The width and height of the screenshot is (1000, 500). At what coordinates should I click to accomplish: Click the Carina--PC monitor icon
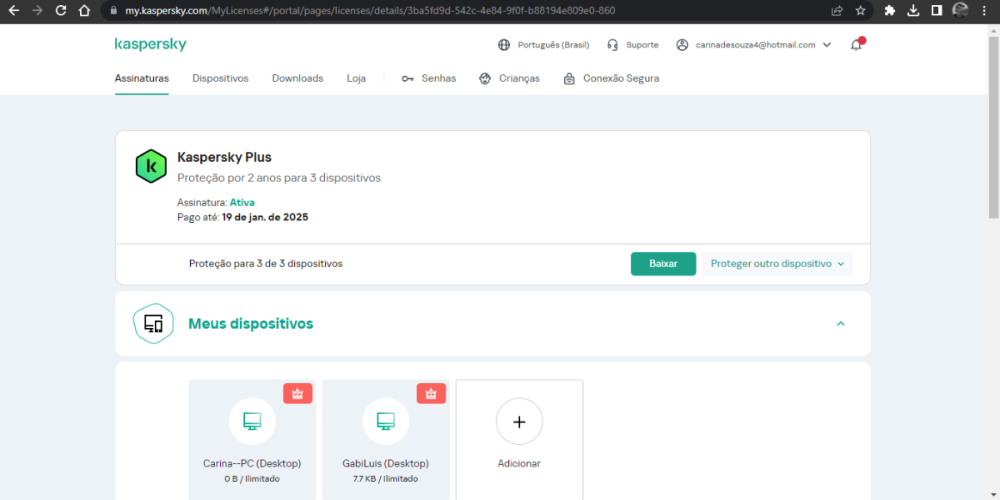tap(253, 421)
